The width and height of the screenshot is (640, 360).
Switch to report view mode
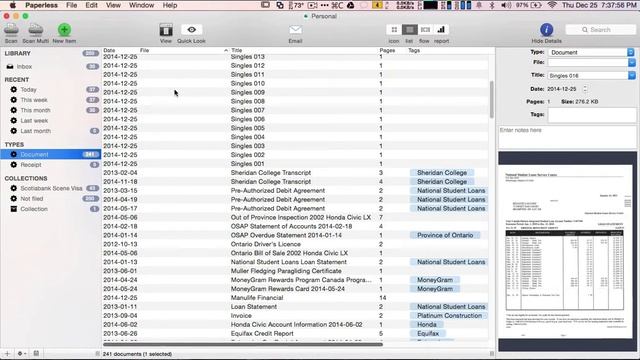click(441, 29)
